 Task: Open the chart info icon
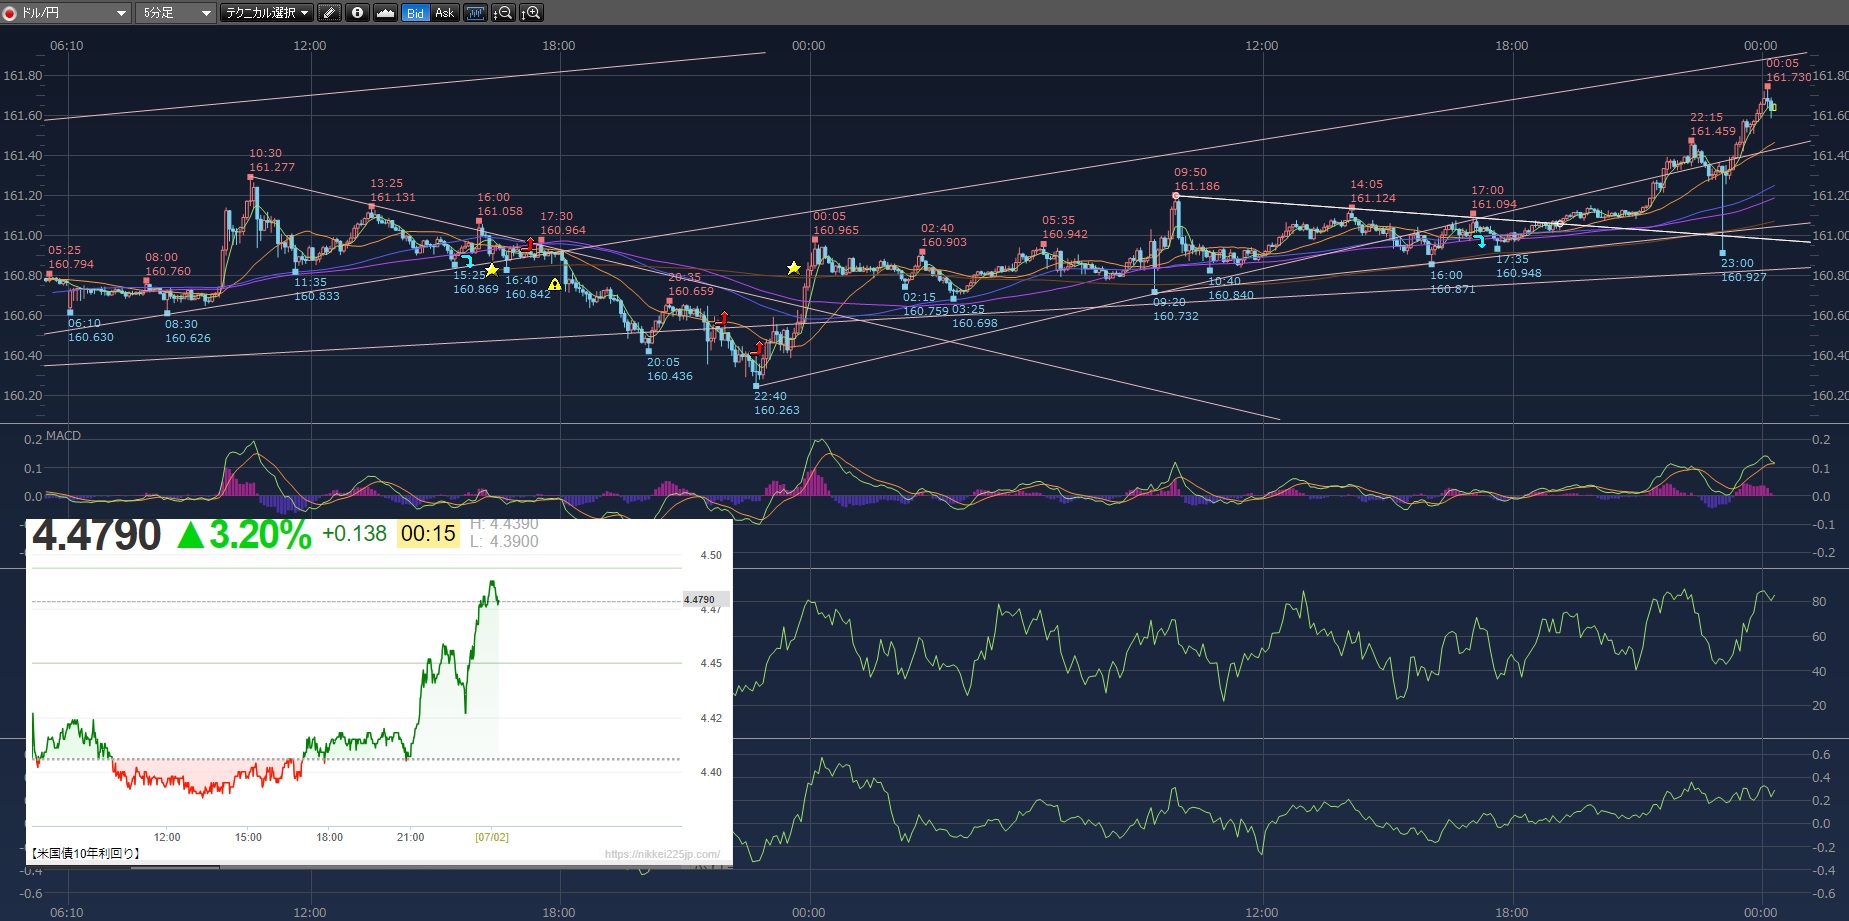pyautogui.click(x=357, y=13)
